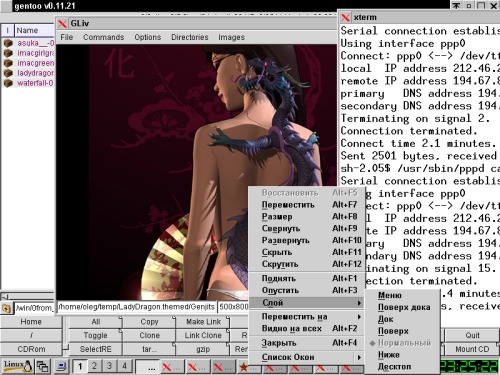Click the gentoo pane horizontal scrollbar
Screen dimensions: 500x375
pos(28,296)
